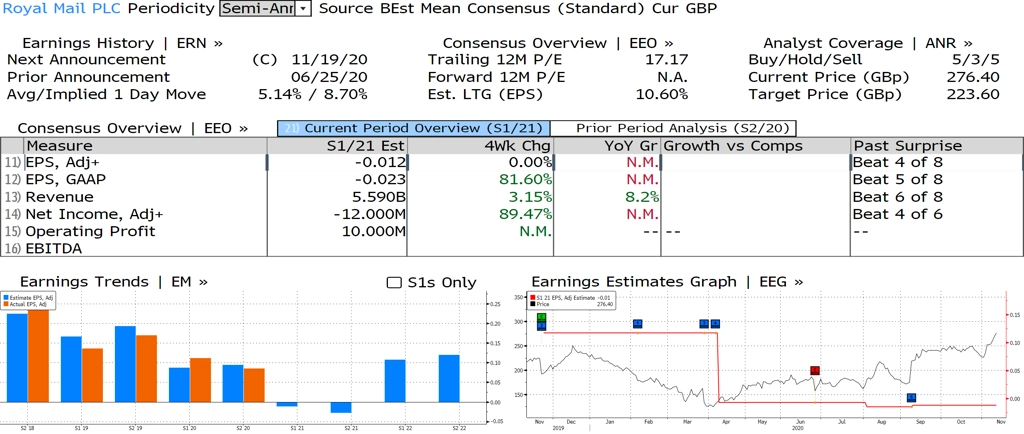
Task: Click the 3.15% four-week change value
Action: pyautogui.click(x=529, y=196)
